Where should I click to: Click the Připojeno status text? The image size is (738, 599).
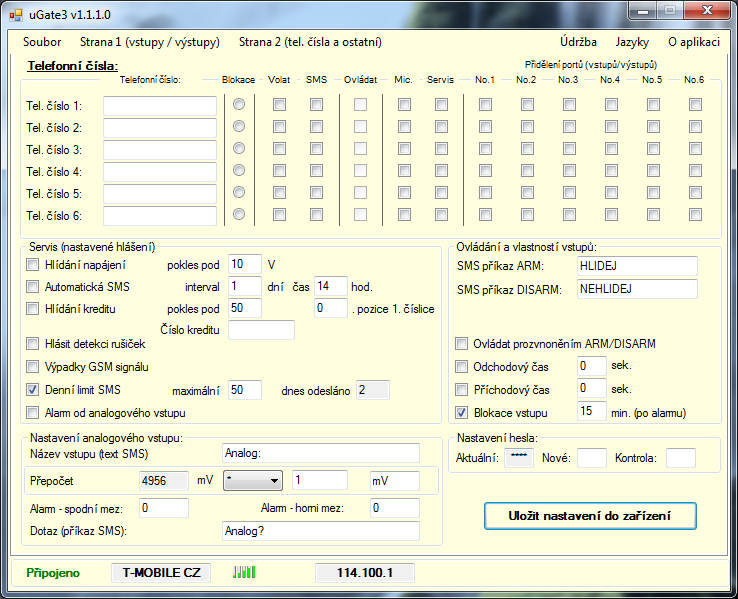click(53, 573)
